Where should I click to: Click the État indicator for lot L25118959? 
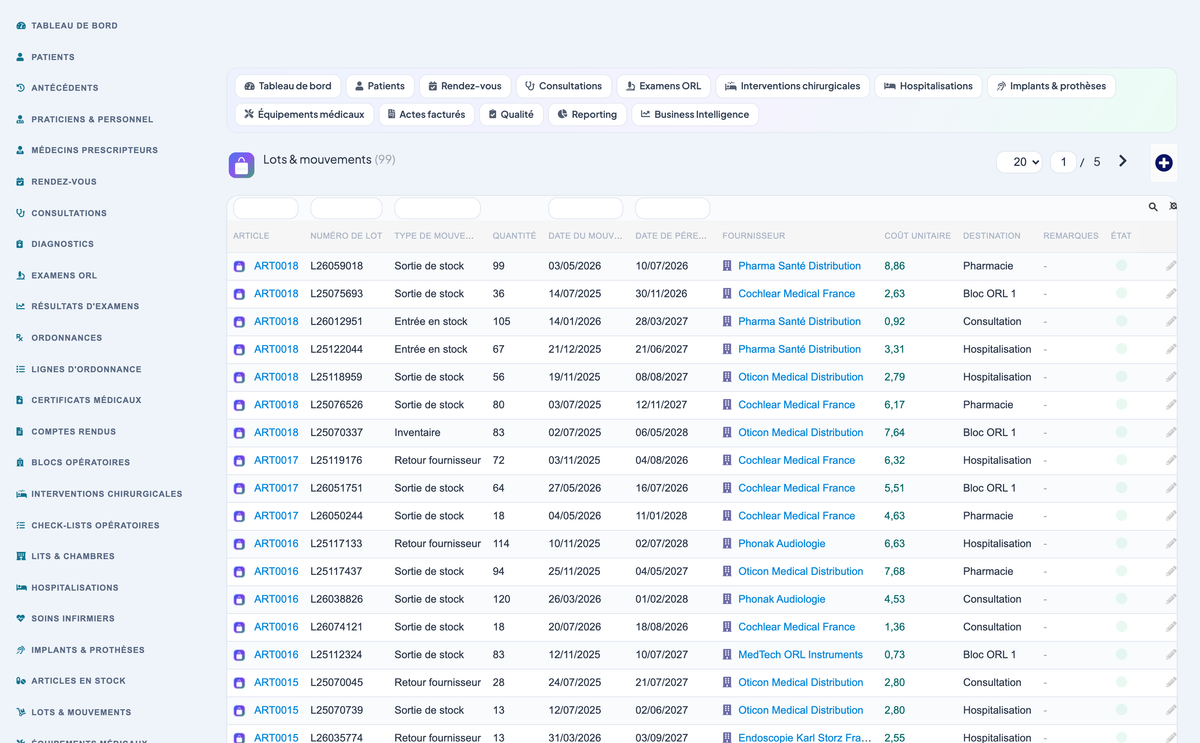tap(1121, 377)
